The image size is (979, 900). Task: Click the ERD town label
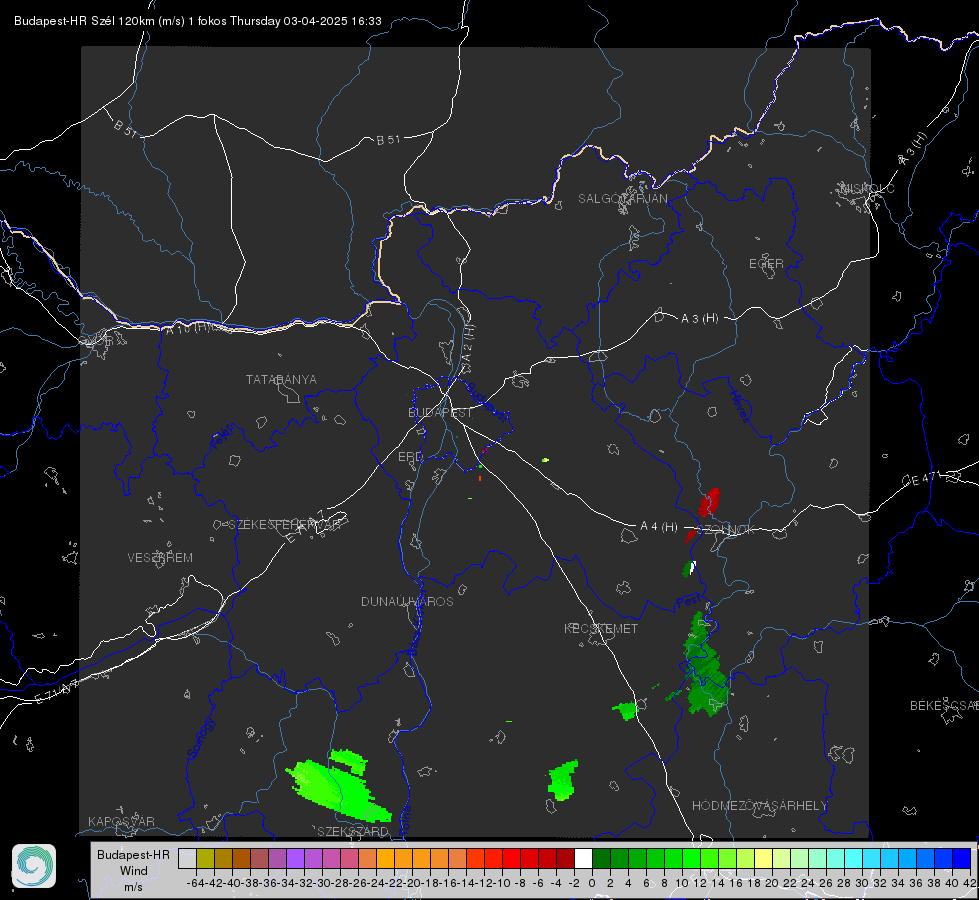tap(410, 457)
